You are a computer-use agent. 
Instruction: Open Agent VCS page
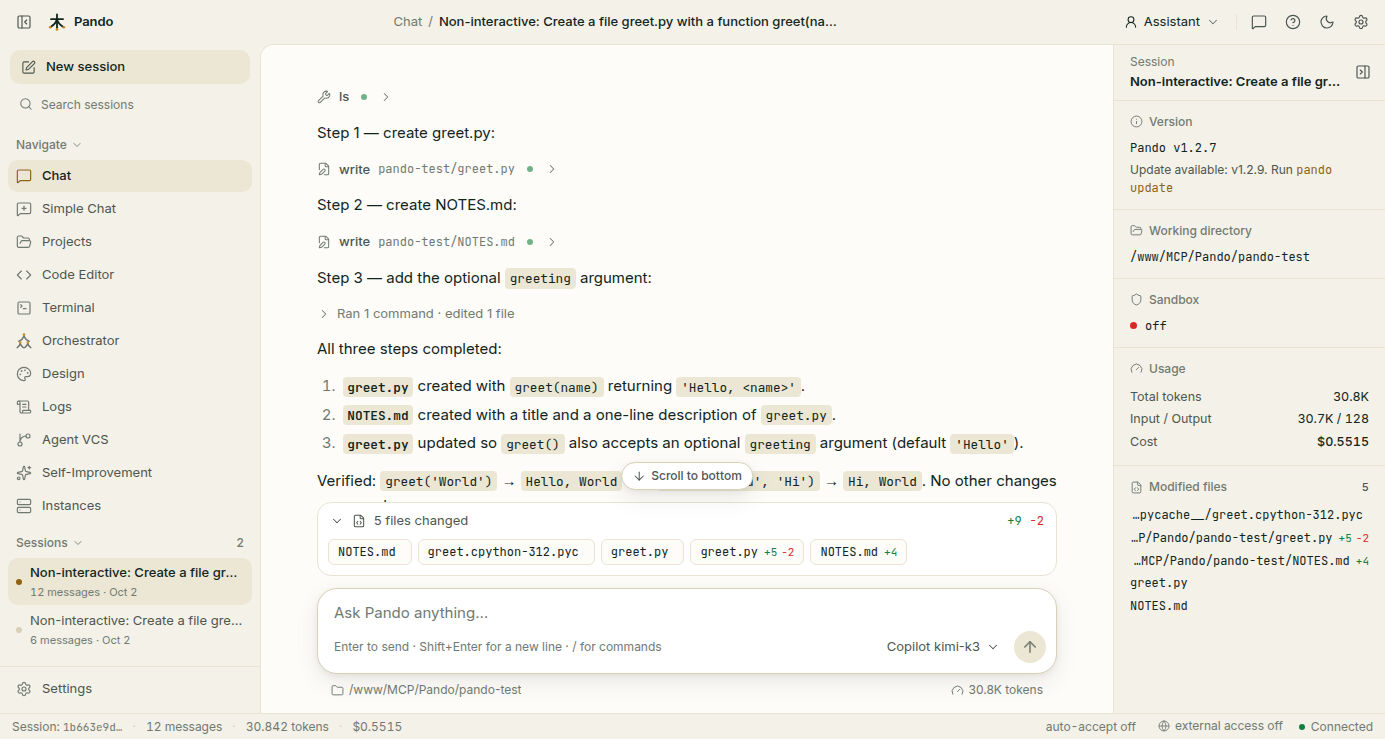130,440
